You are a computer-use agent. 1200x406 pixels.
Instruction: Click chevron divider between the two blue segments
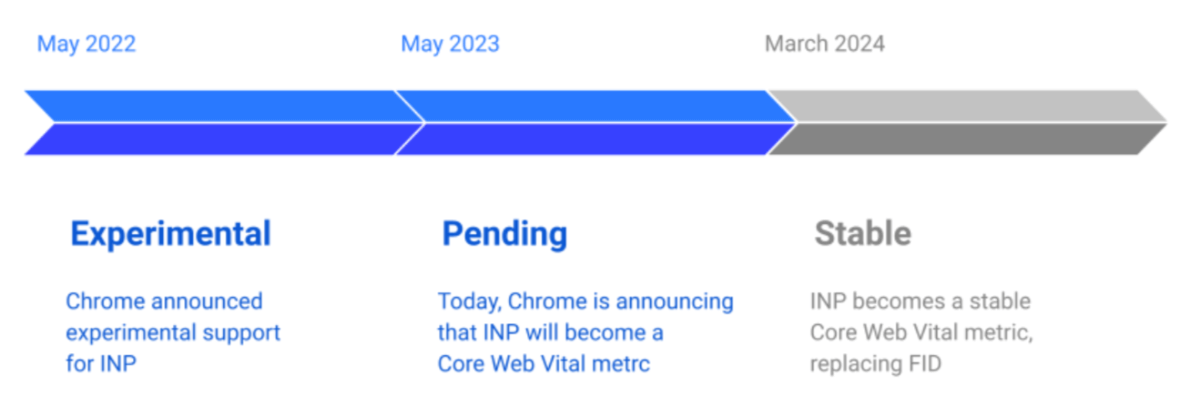412,122
